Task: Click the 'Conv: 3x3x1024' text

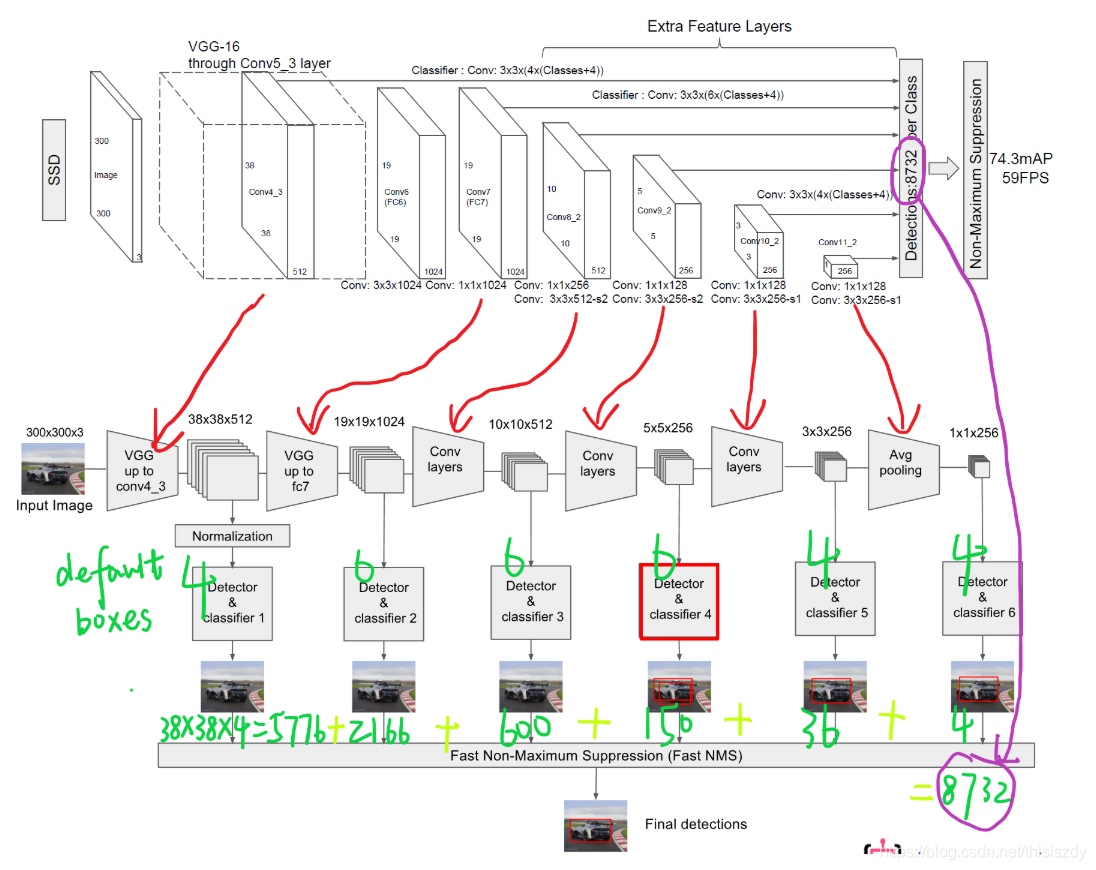Action: point(381,285)
